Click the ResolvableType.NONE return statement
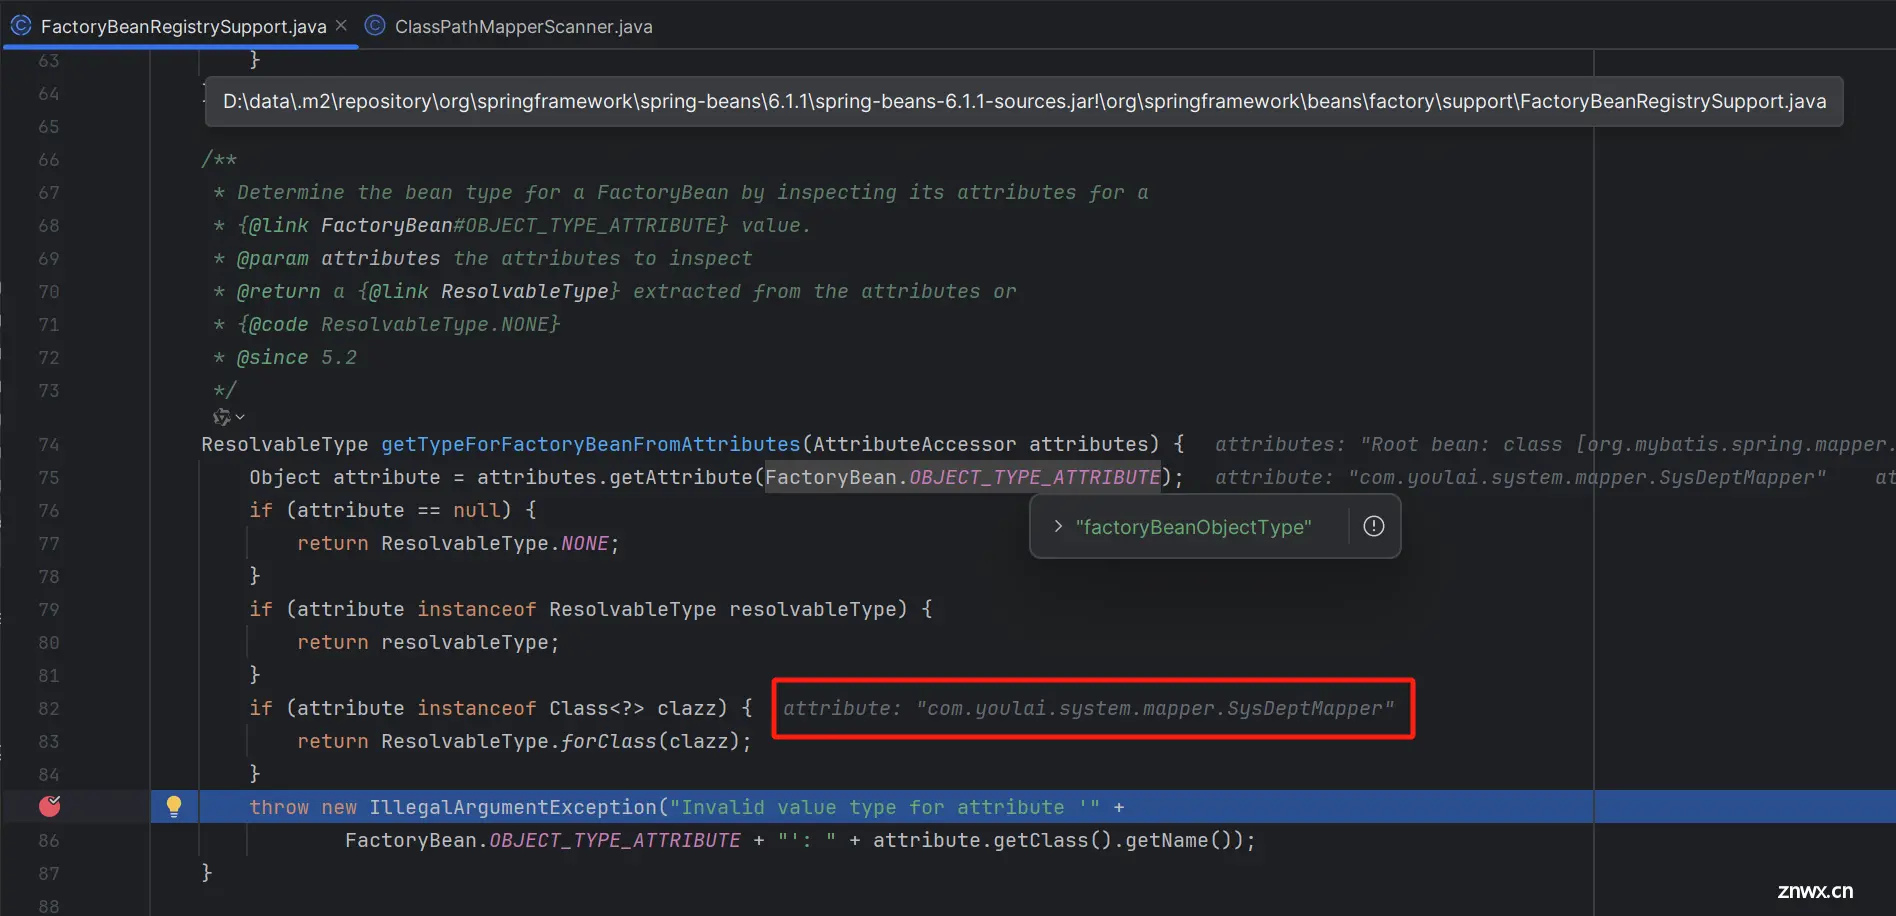 click(x=458, y=543)
